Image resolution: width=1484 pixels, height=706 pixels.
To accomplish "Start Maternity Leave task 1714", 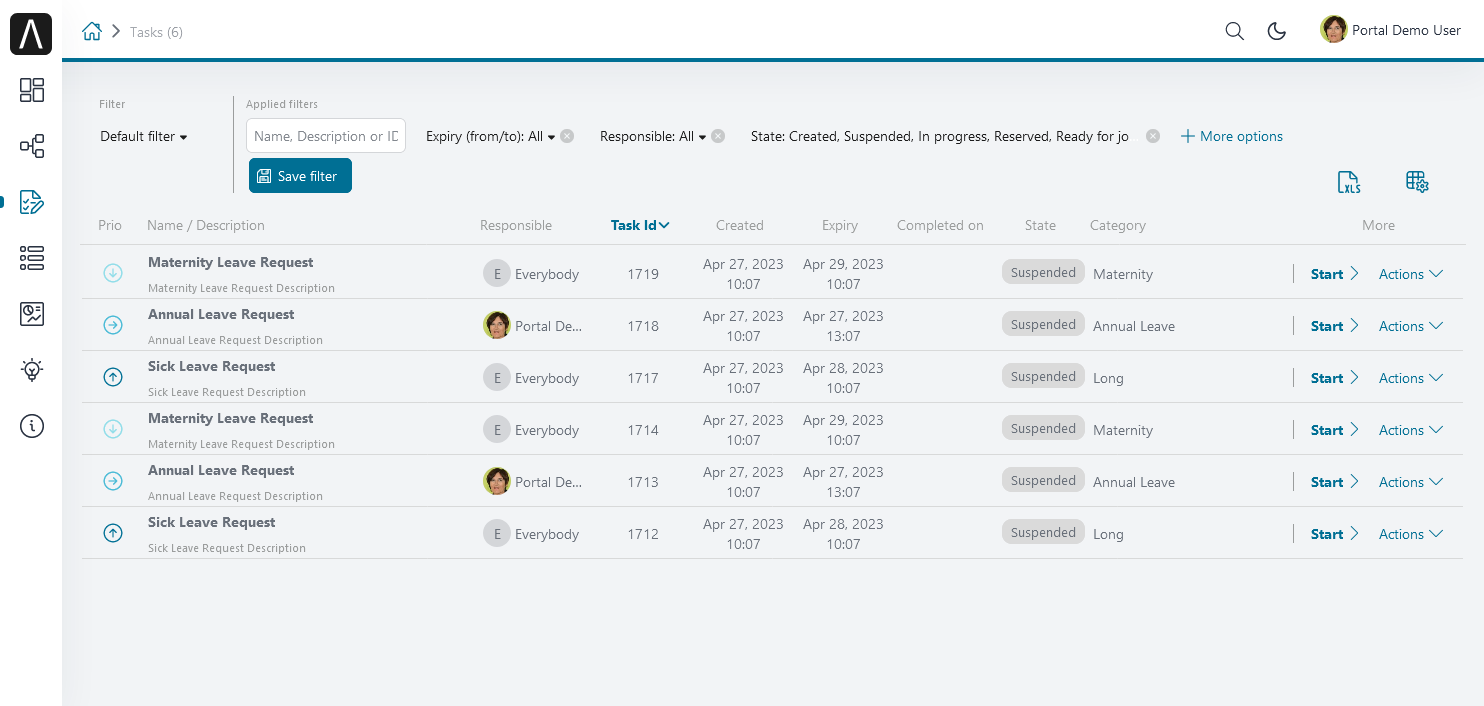I will pyautogui.click(x=1334, y=430).
